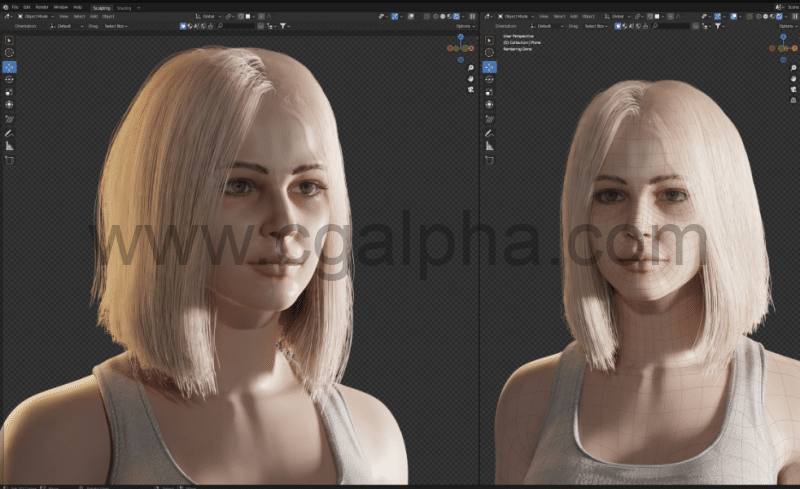Activate the Move tool in left viewport
800x489 pixels.
[x=9, y=67]
